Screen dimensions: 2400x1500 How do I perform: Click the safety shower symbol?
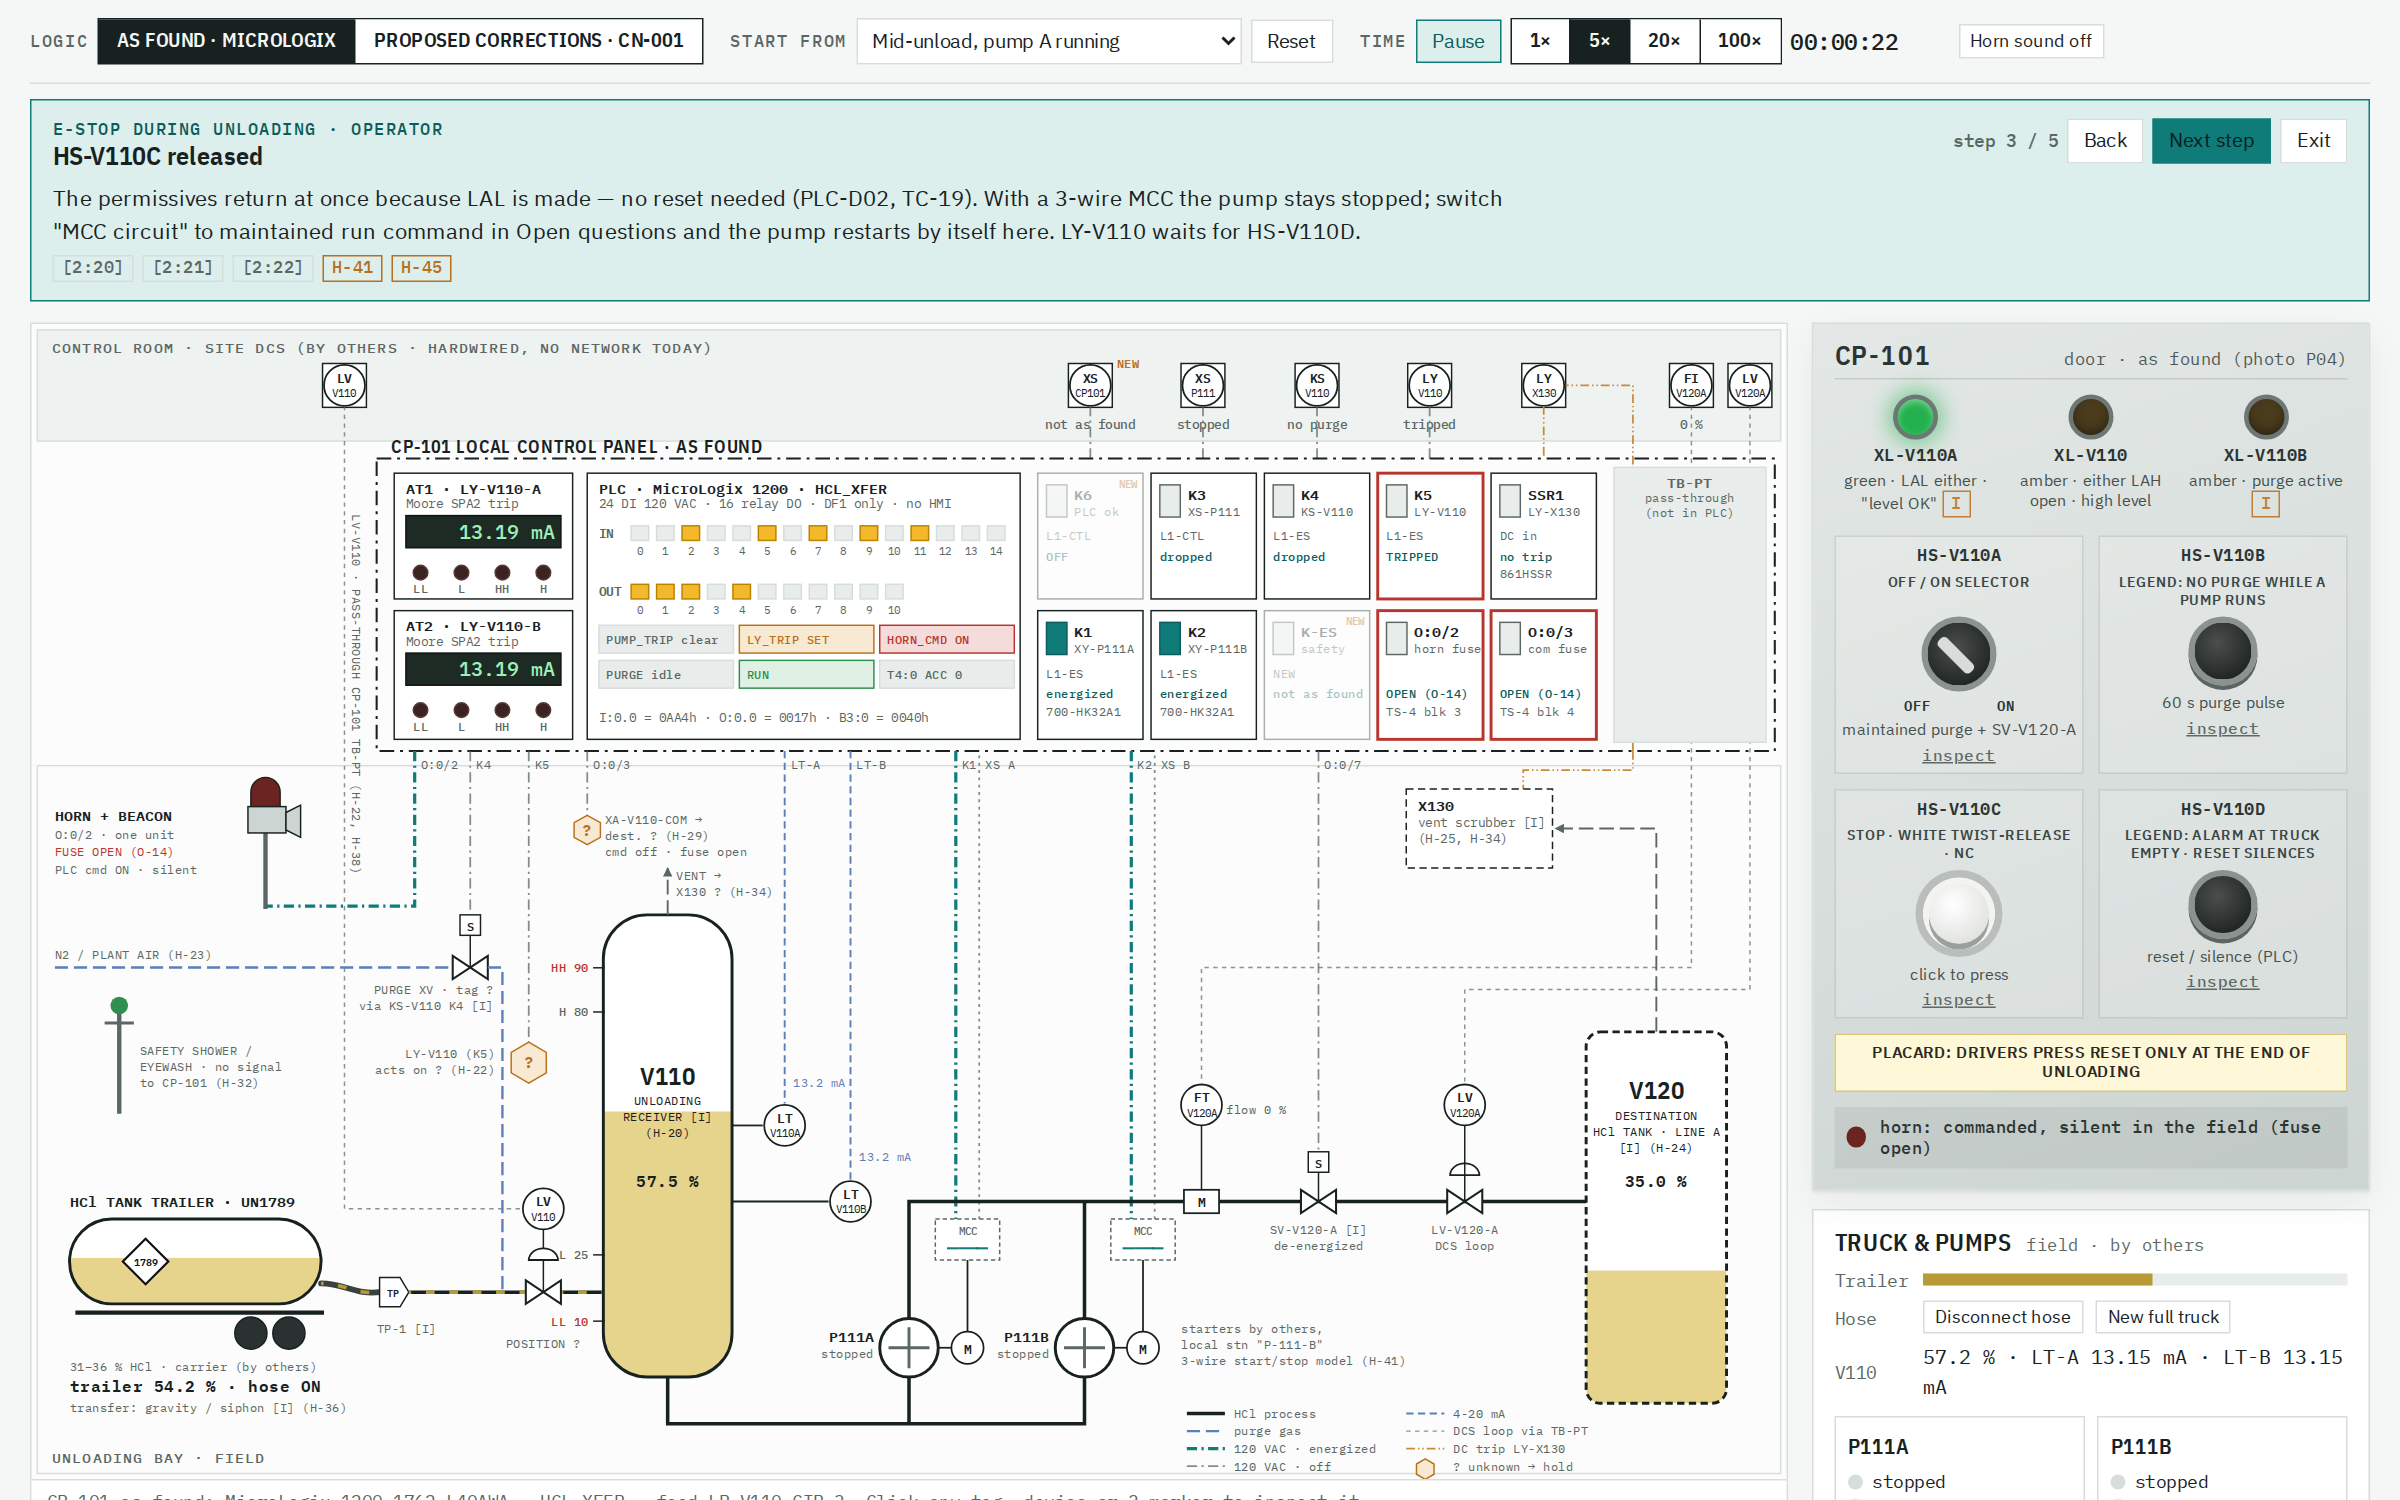(x=119, y=1054)
